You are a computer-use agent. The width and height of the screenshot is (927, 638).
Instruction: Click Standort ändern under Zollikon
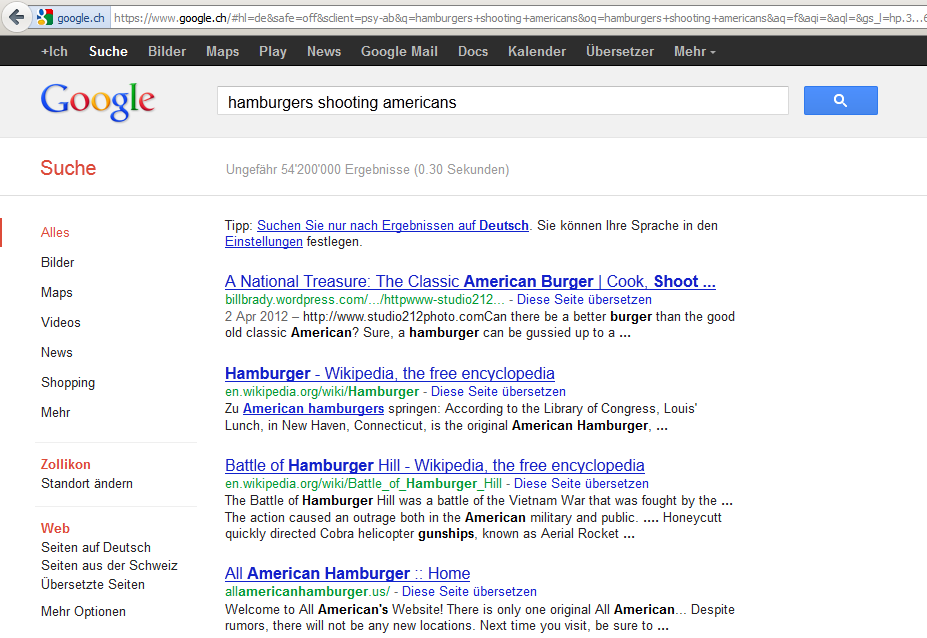[x=87, y=483]
